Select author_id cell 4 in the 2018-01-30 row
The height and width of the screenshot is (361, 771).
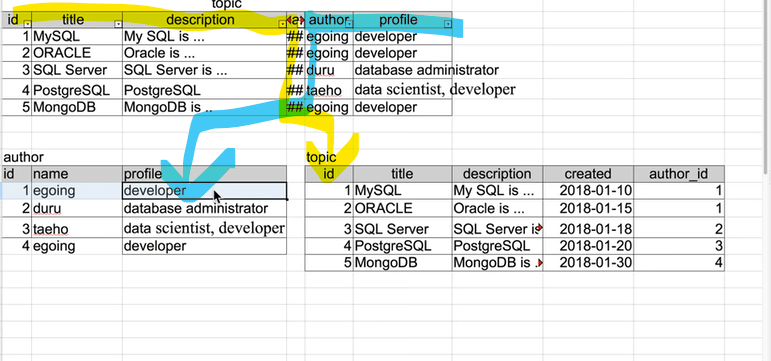tap(679, 263)
